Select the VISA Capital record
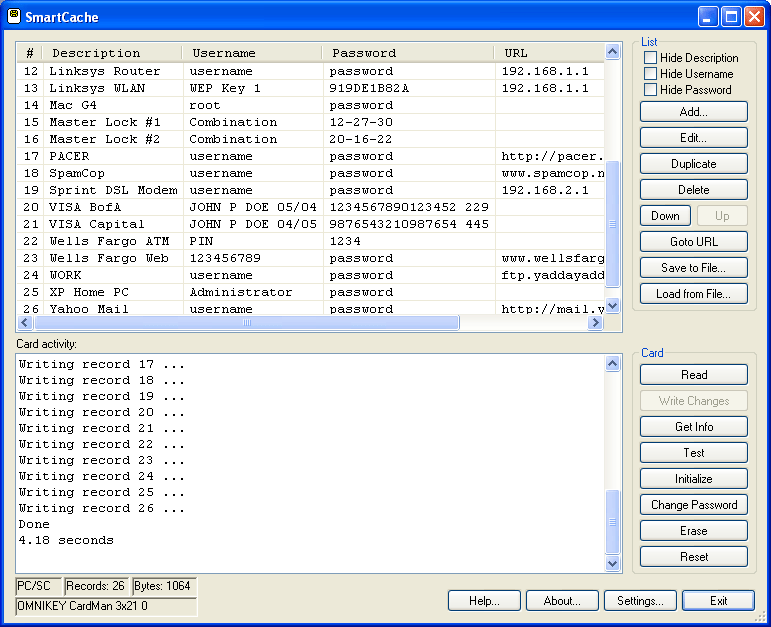The height and width of the screenshot is (627, 771). (x=311, y=224)
